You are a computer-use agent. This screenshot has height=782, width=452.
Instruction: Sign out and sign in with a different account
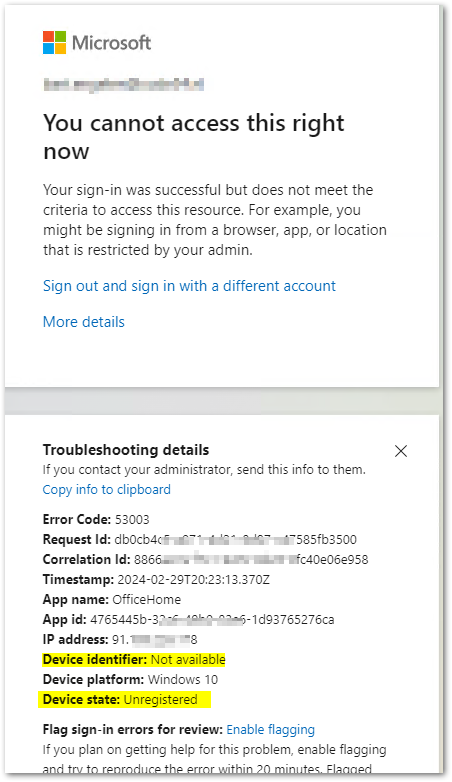[189, 286]
